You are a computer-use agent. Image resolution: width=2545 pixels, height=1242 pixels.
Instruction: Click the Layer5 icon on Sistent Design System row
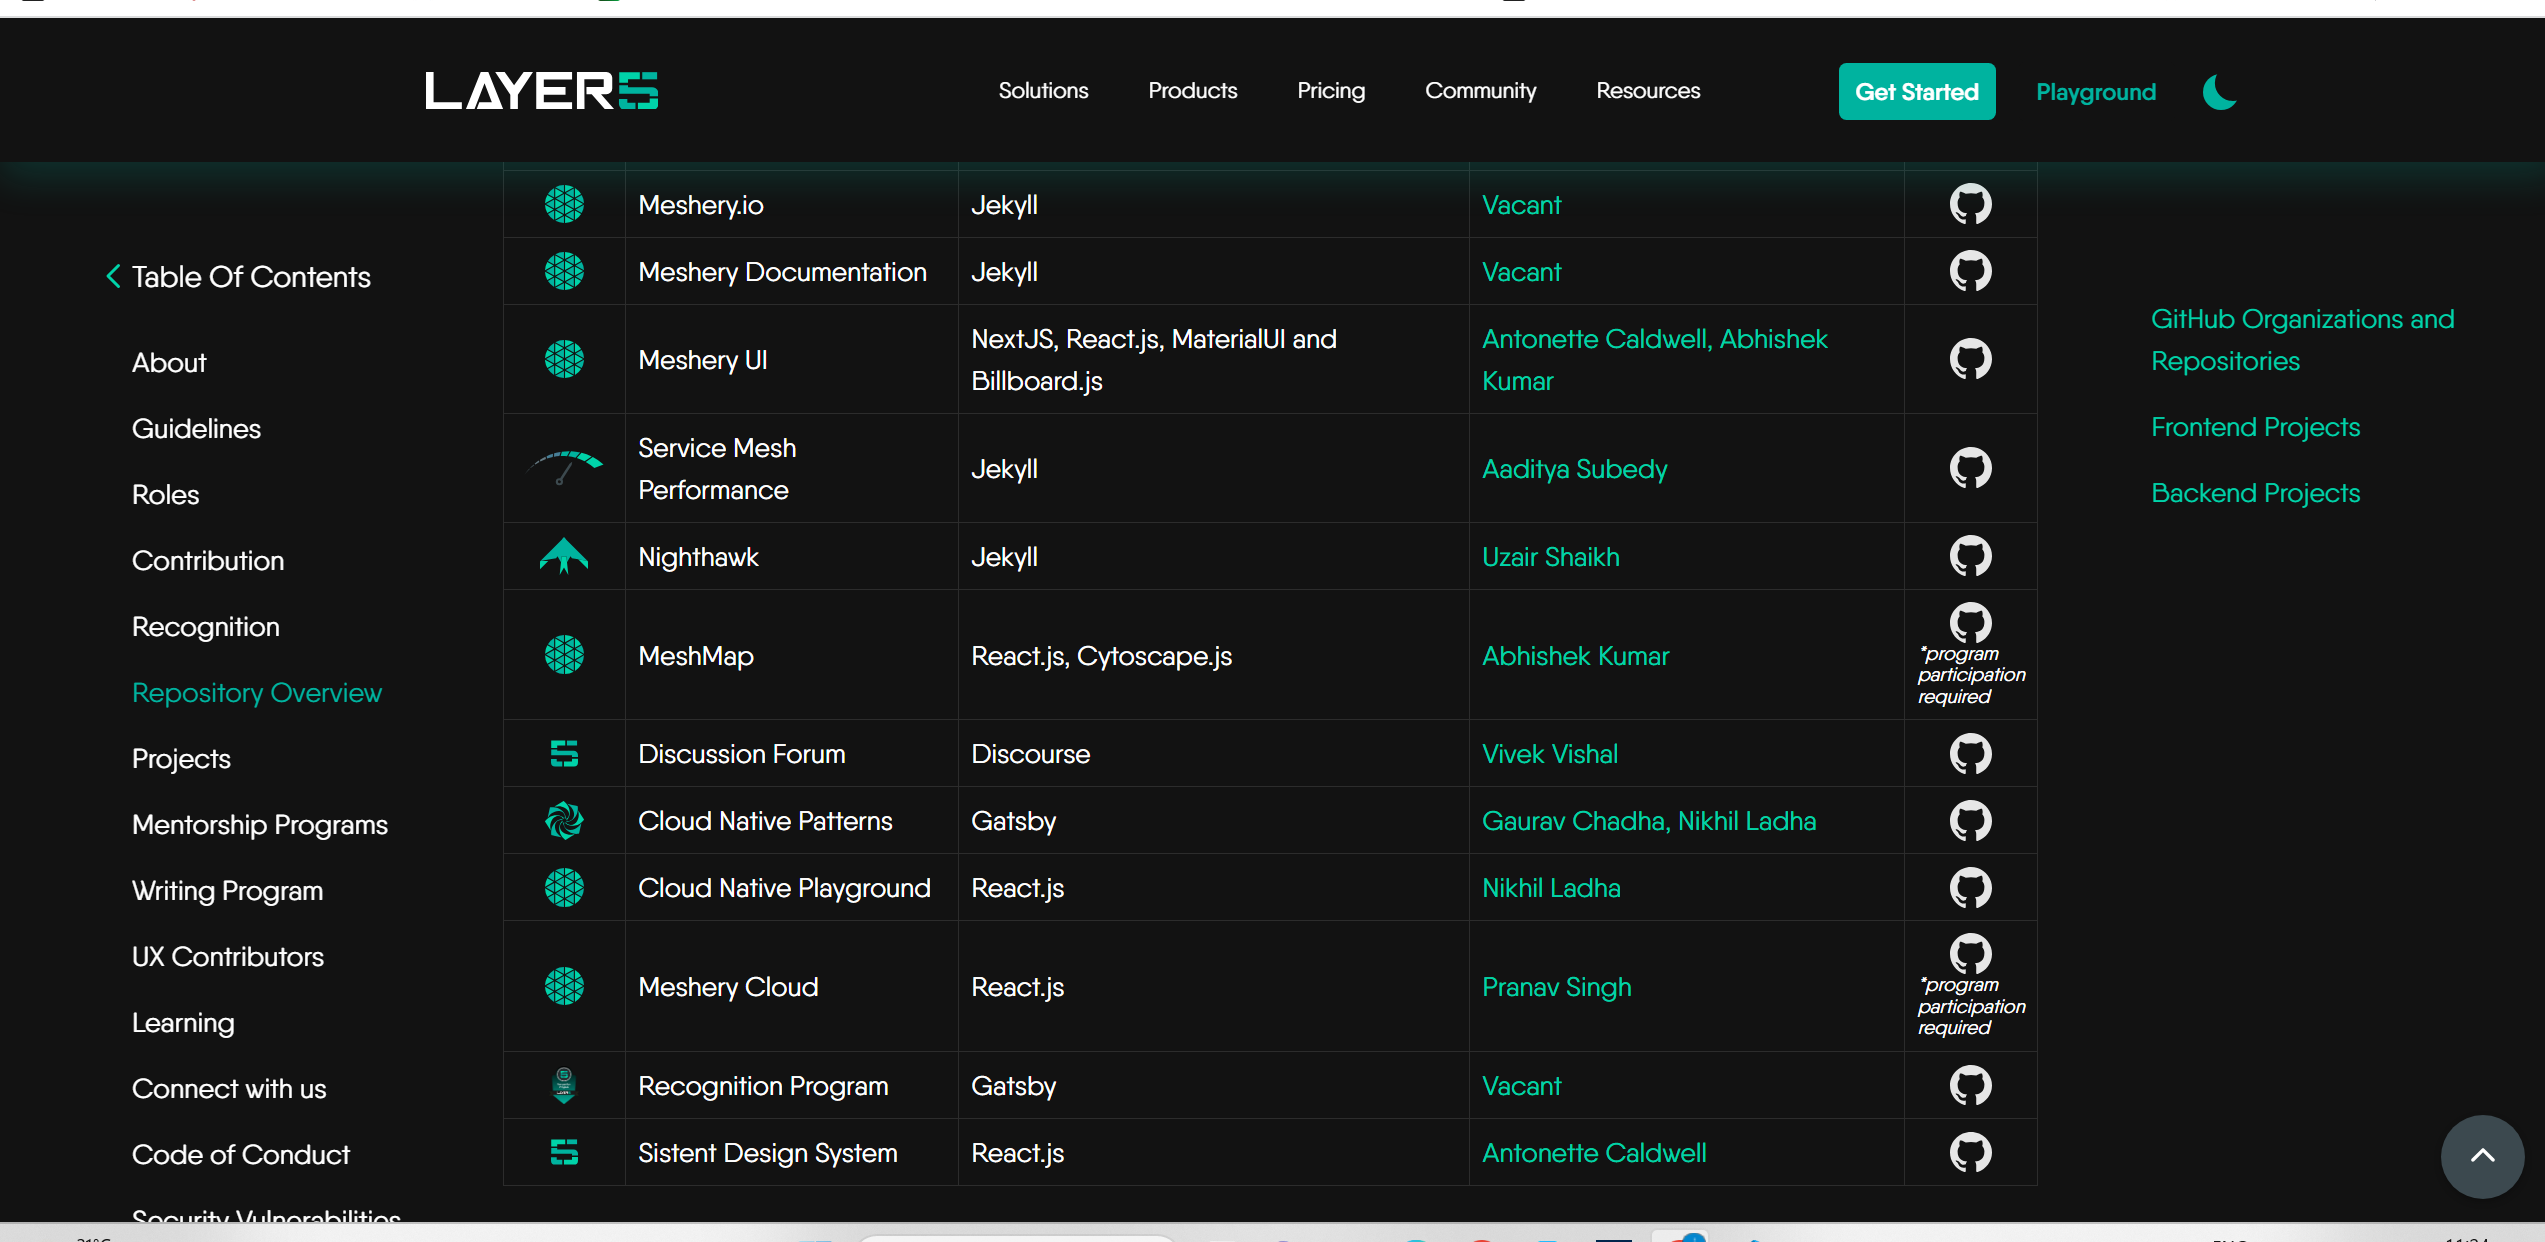(x=564, y=1152)
